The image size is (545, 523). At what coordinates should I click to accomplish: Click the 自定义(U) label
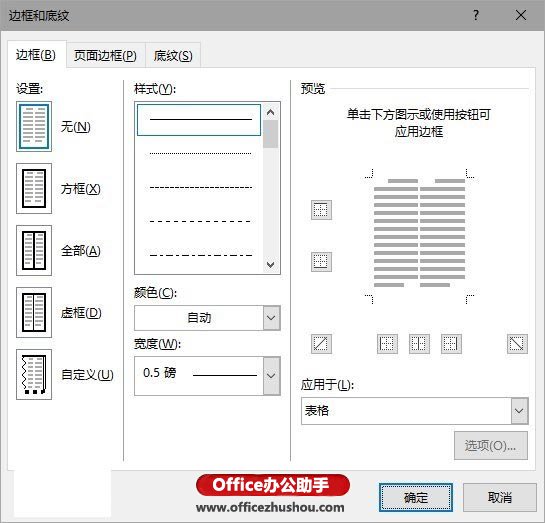coord(87,375)
